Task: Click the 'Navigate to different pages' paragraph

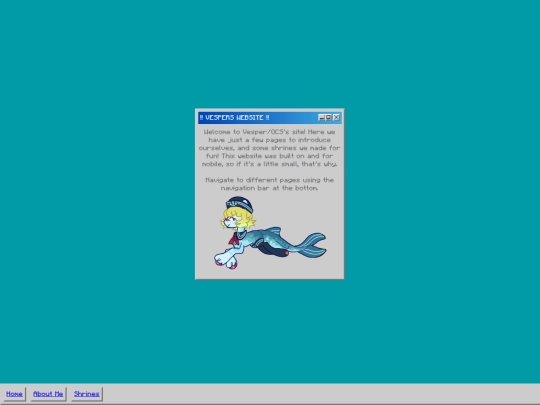Action: tap(269, 184)
